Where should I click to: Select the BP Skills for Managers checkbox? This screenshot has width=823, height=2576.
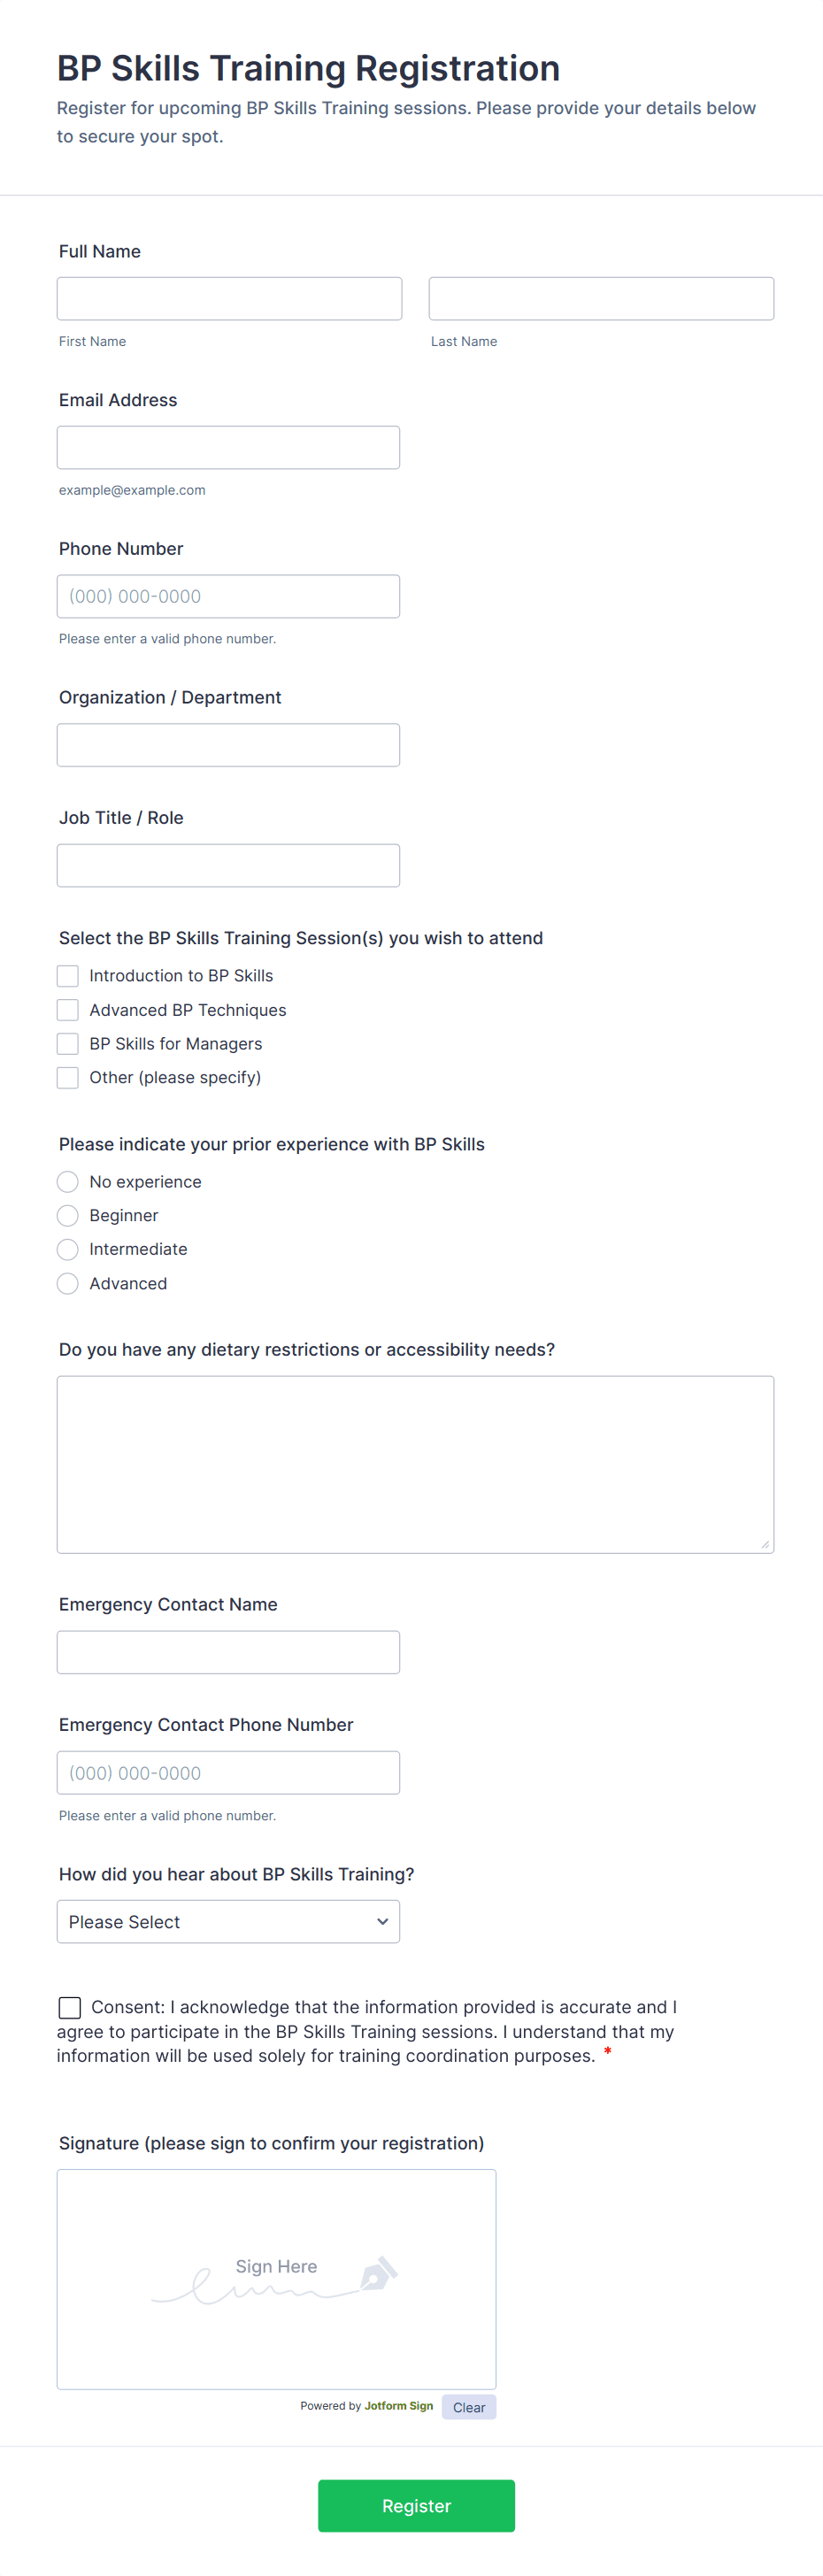pyautogui.click(x=67, y=1043)
